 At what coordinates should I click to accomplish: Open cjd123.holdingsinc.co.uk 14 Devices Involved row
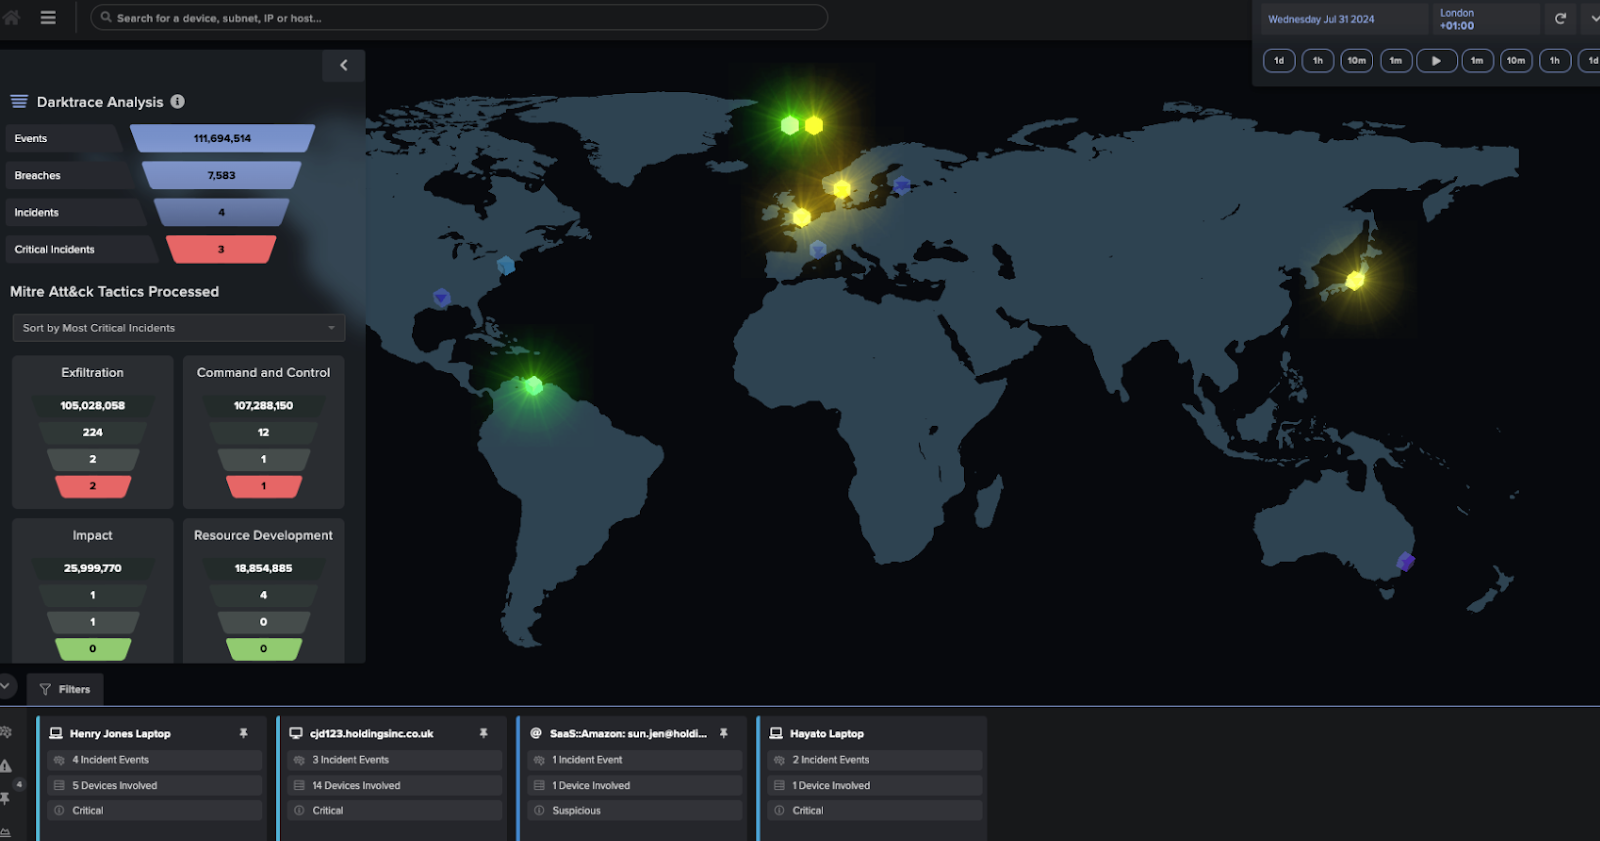tap(394, 785)
